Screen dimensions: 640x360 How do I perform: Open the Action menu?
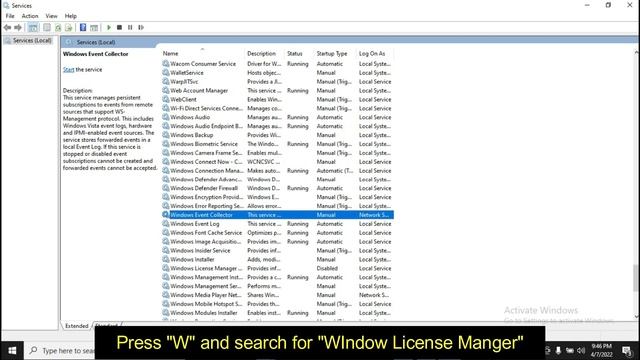click(x=30, y=16)
